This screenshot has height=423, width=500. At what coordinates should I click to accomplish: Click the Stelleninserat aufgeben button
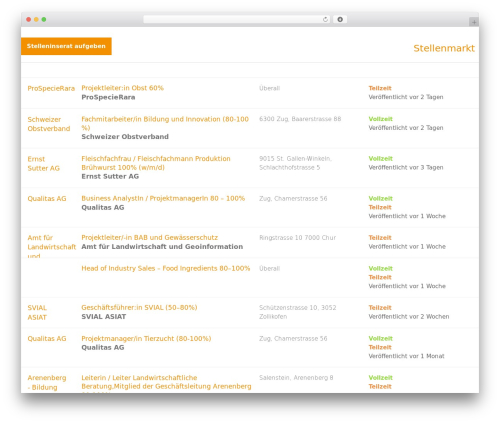(x=66, y=46)
